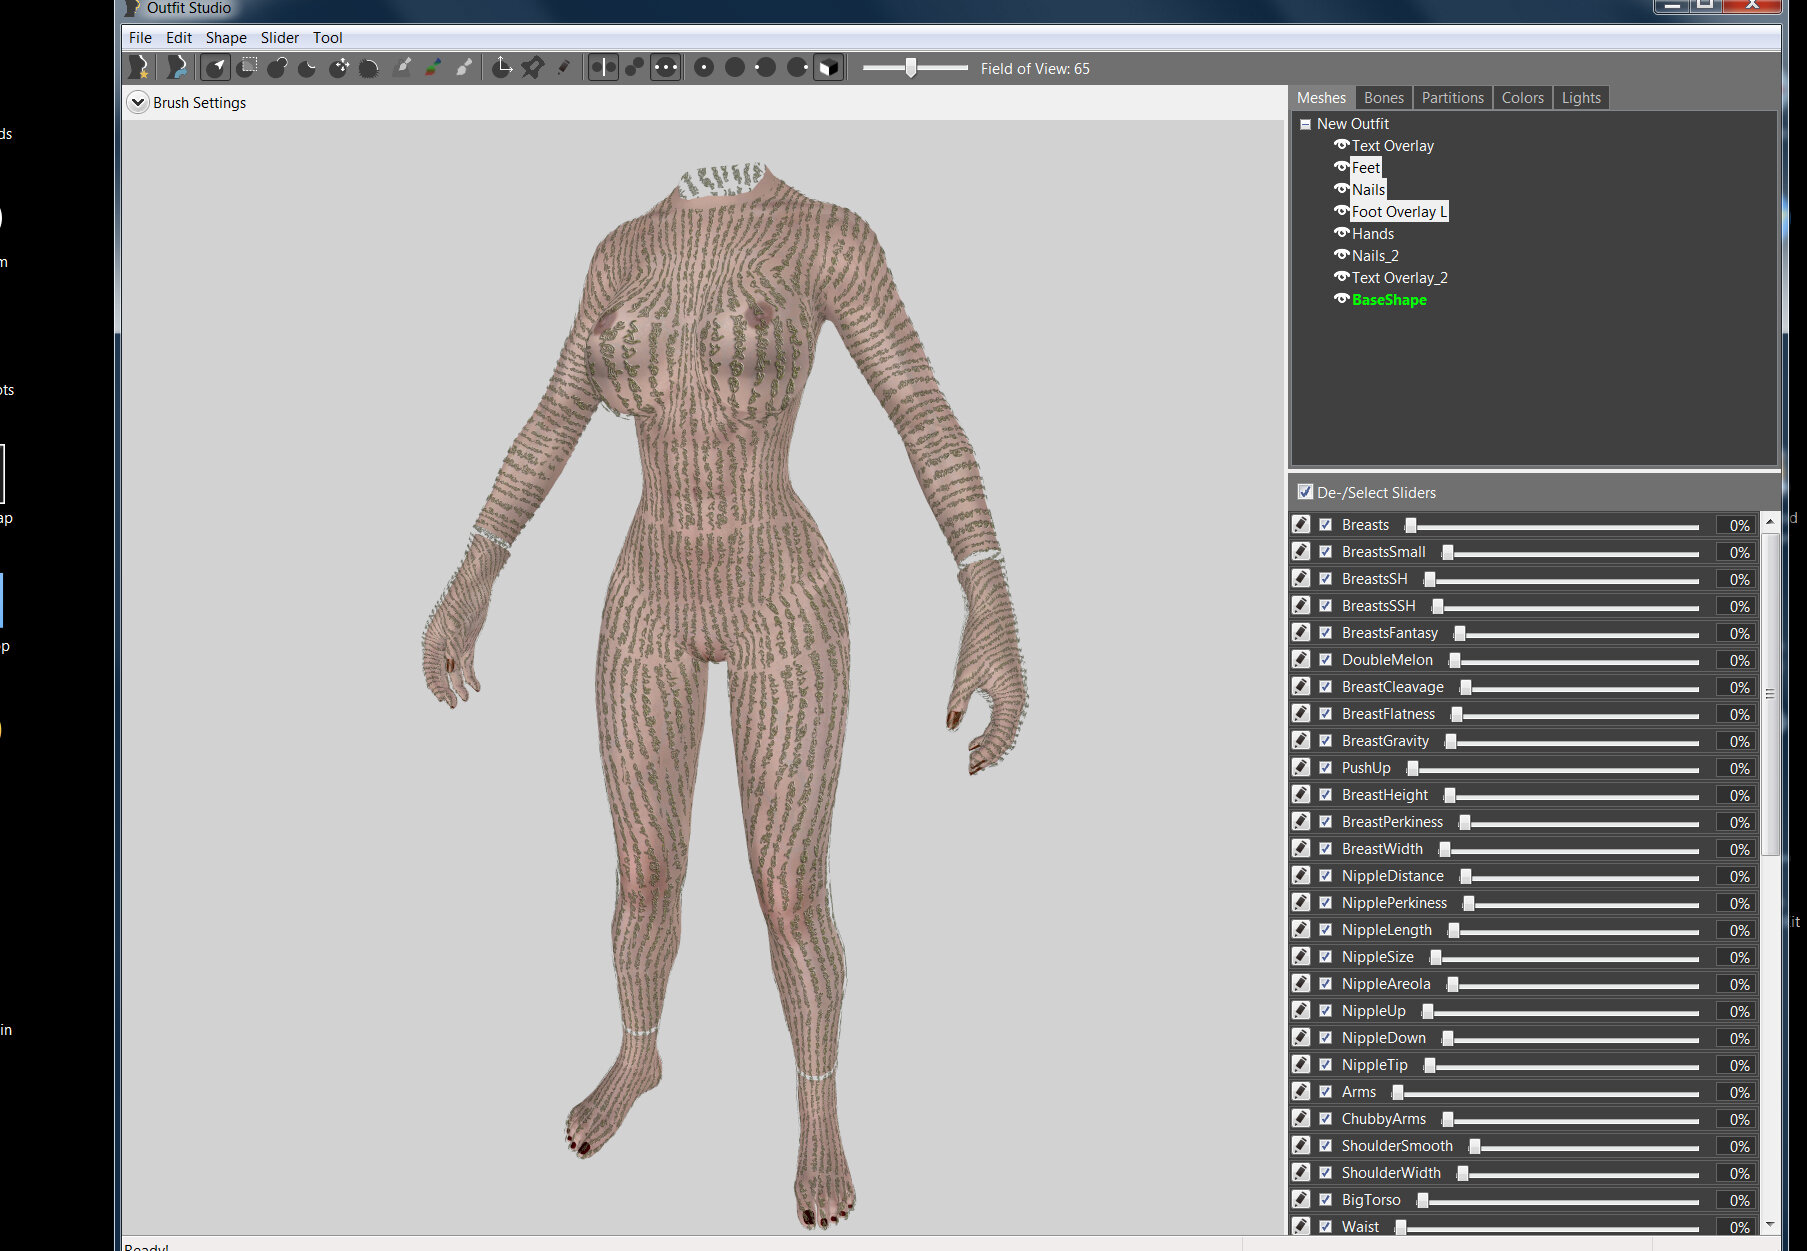Switch to the Colors tab
1807x1251 pixels.
(1523, 97)
